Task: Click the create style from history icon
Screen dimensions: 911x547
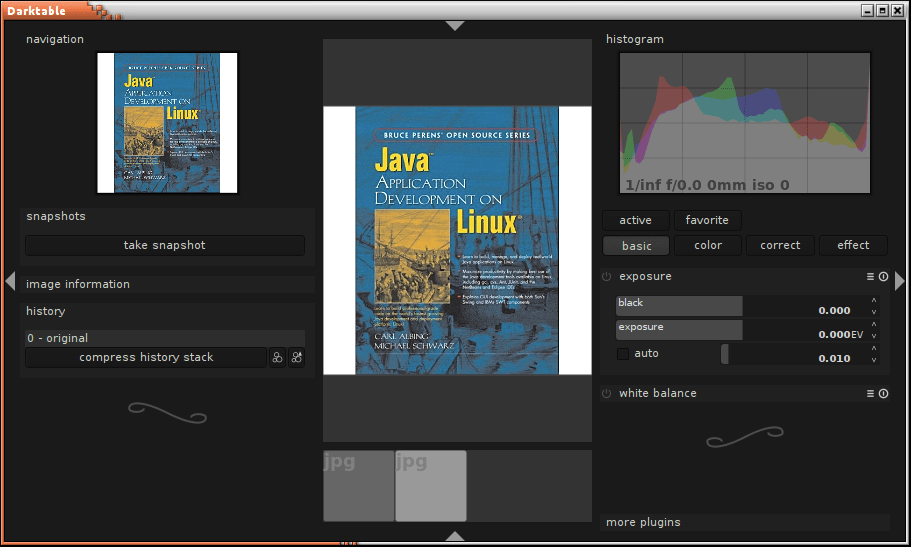Action: point(278,357)
